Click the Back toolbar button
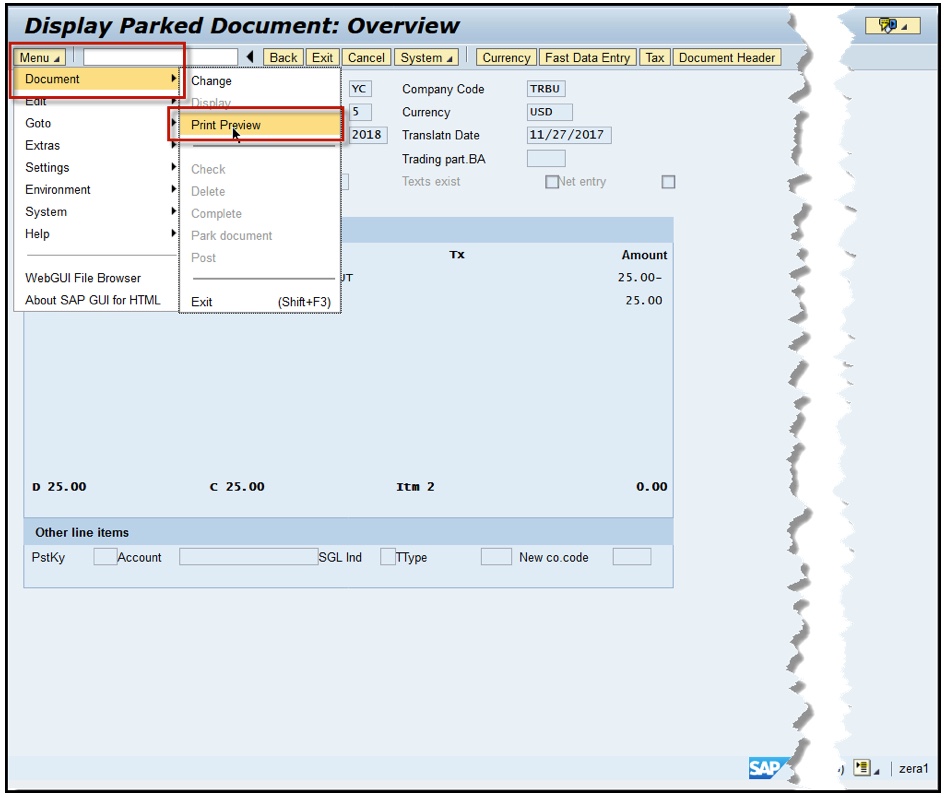 [x=282, y=57]
